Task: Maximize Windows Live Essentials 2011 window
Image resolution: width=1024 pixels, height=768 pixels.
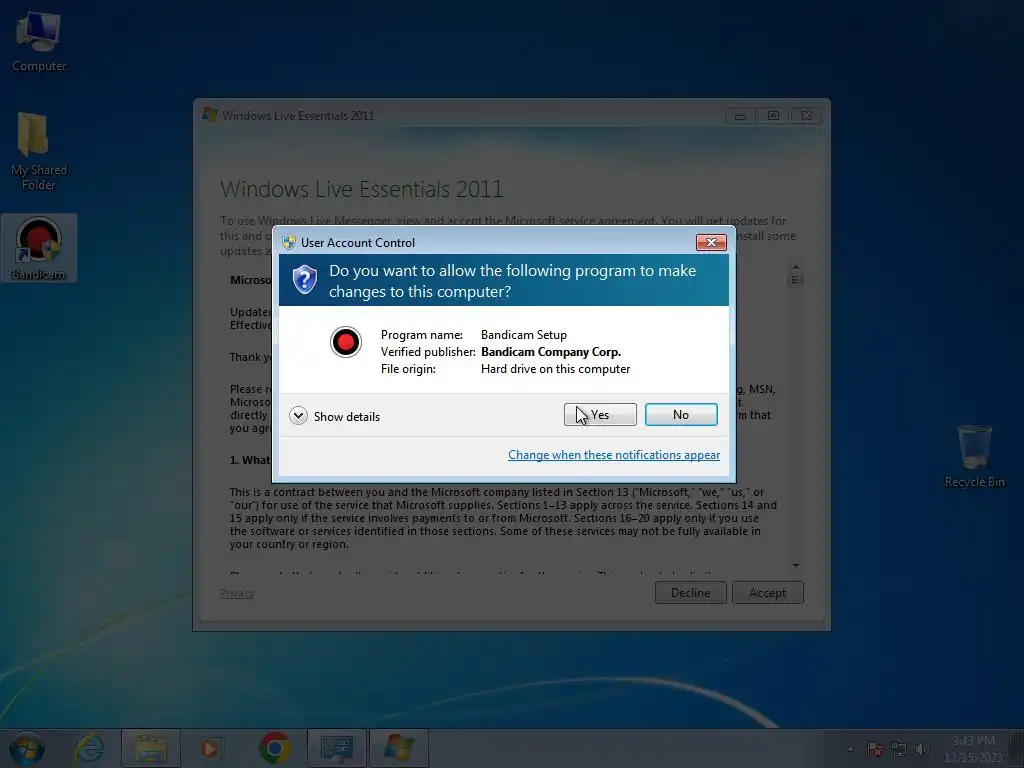Action: [773, 116]
